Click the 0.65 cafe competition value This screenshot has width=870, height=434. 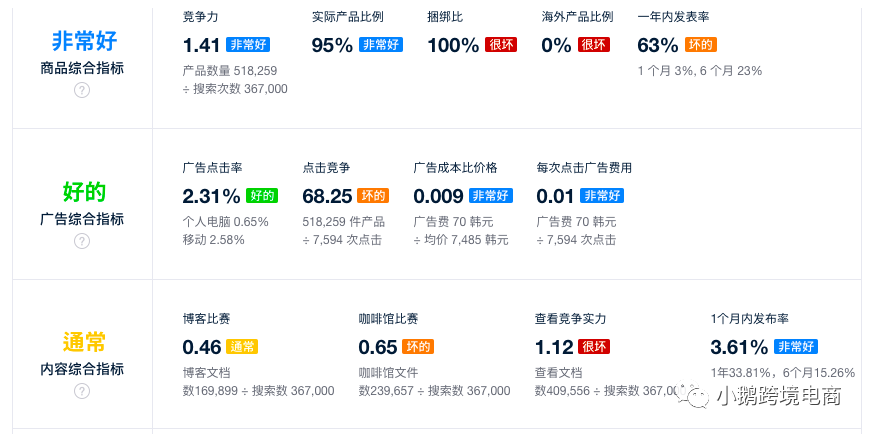point(378,347)
